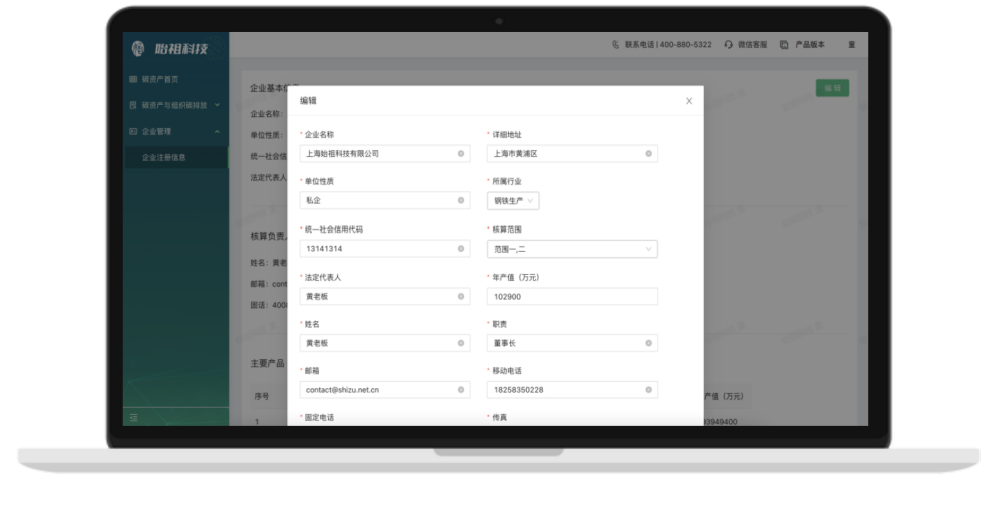Clear the 详细地址 field with its clear icon

tap(648, 153)
